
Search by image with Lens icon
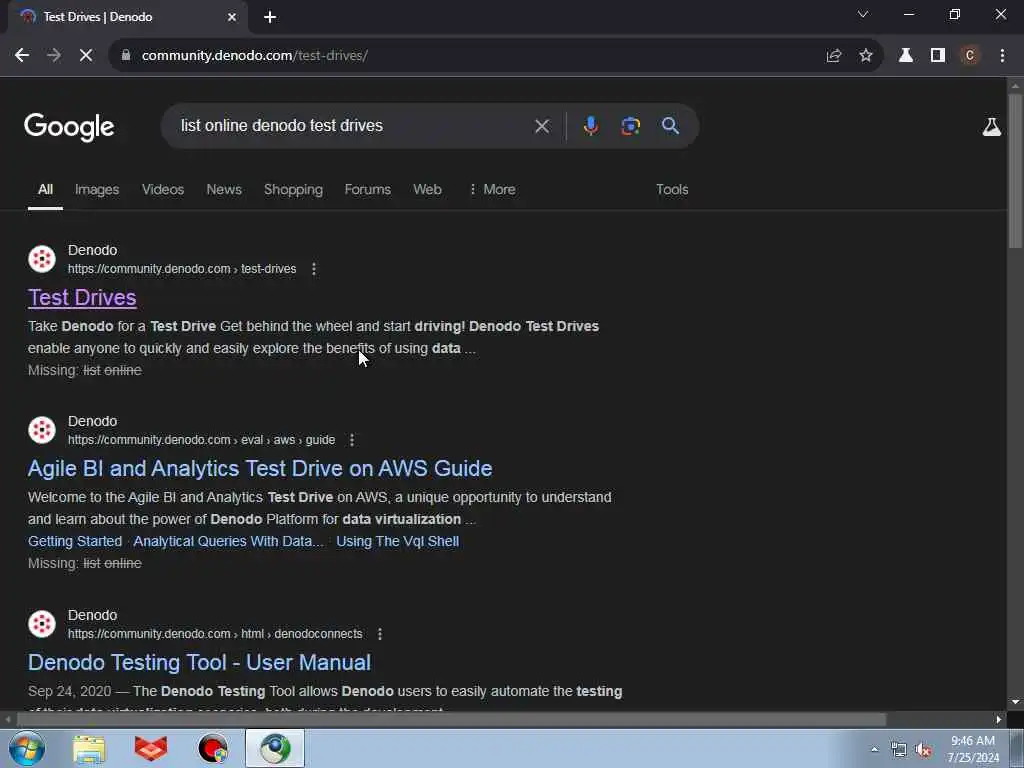(x=630, y=126)
